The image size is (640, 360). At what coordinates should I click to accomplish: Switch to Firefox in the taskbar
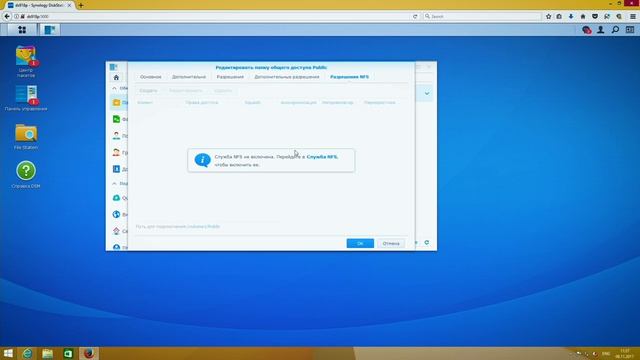click(x=89, y=353)
